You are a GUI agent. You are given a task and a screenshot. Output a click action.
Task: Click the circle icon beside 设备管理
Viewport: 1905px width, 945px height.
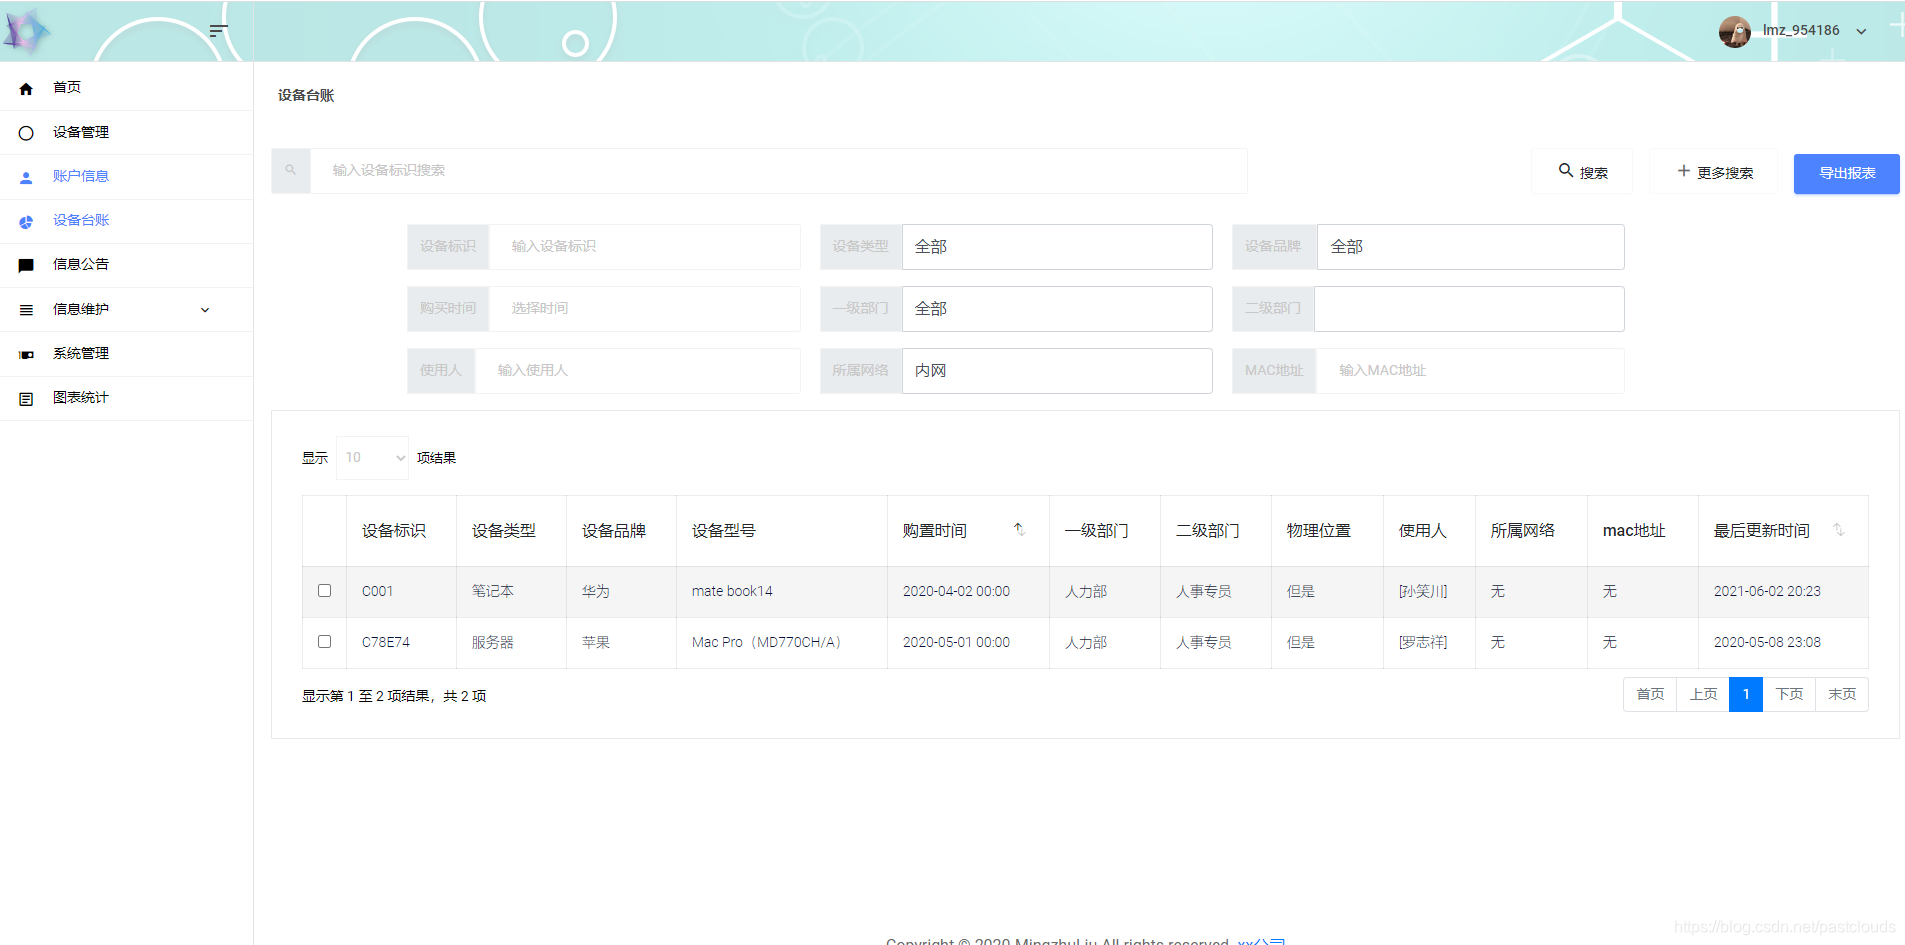[26, 132]
